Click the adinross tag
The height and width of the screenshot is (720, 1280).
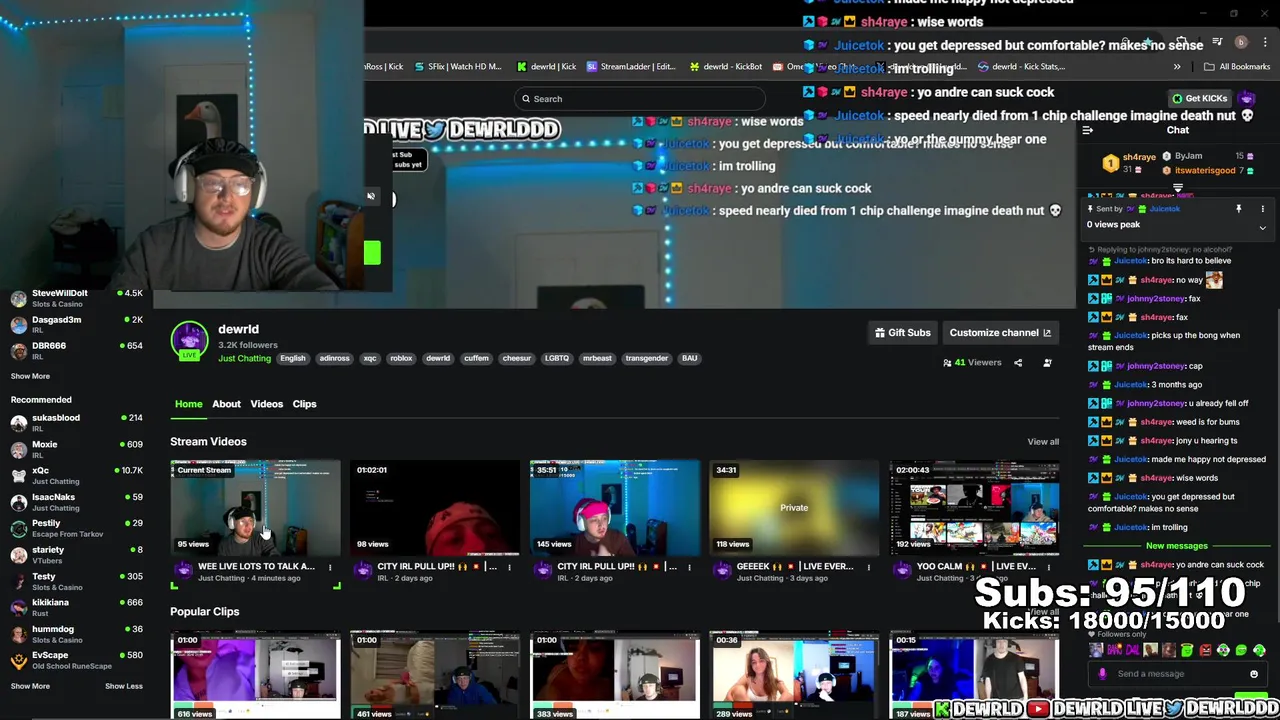[334, 359]
